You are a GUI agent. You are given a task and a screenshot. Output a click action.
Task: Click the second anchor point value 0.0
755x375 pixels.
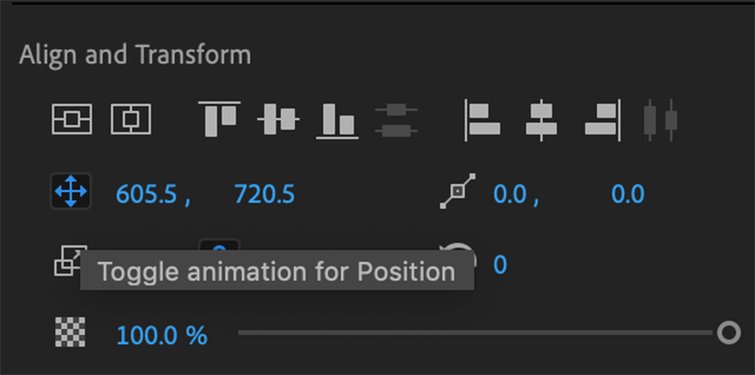pyautogui.click(x=628, y=194)
